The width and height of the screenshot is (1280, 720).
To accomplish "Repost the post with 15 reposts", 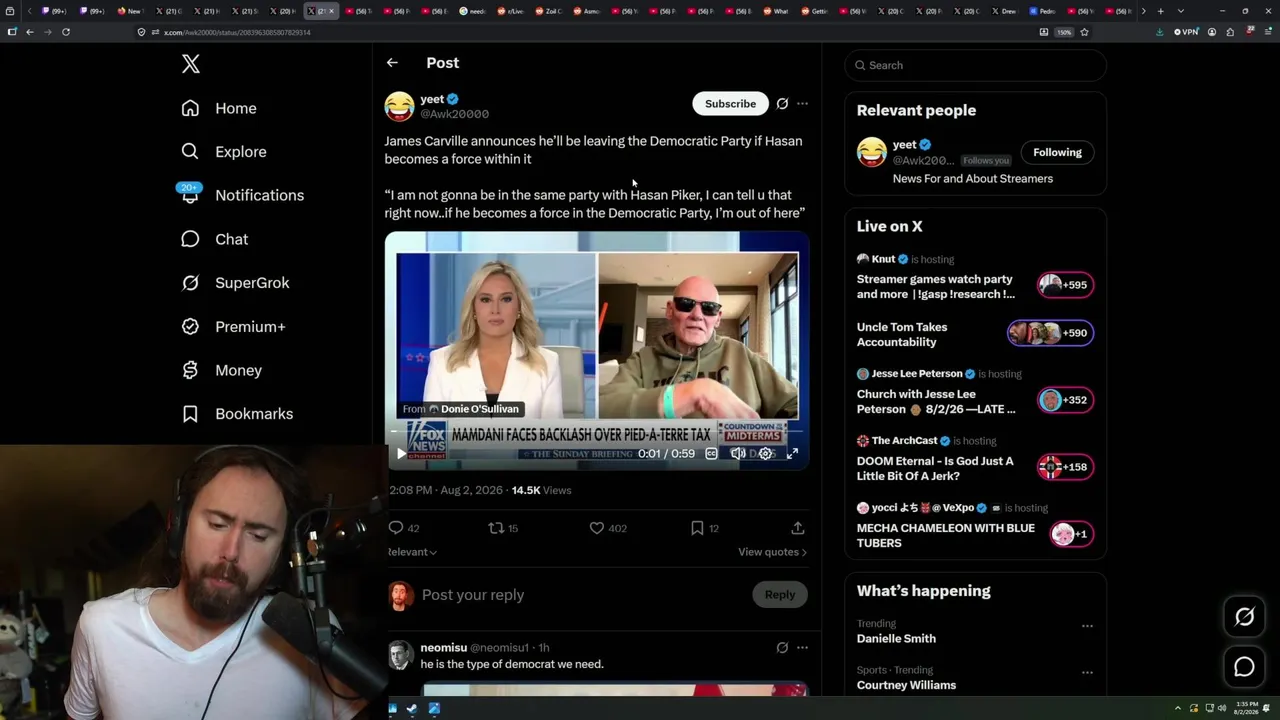I will click(496, 528).
